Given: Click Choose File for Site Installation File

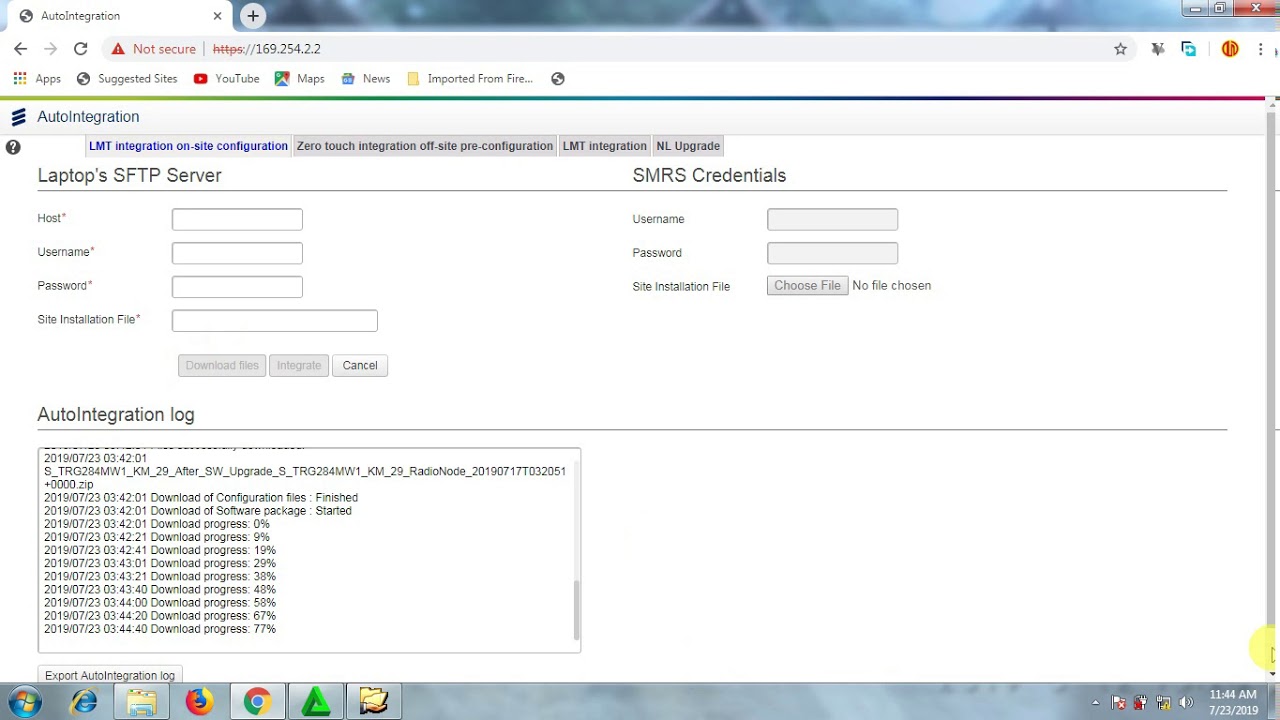Looking at the screenshot, I should pos(808,286).
